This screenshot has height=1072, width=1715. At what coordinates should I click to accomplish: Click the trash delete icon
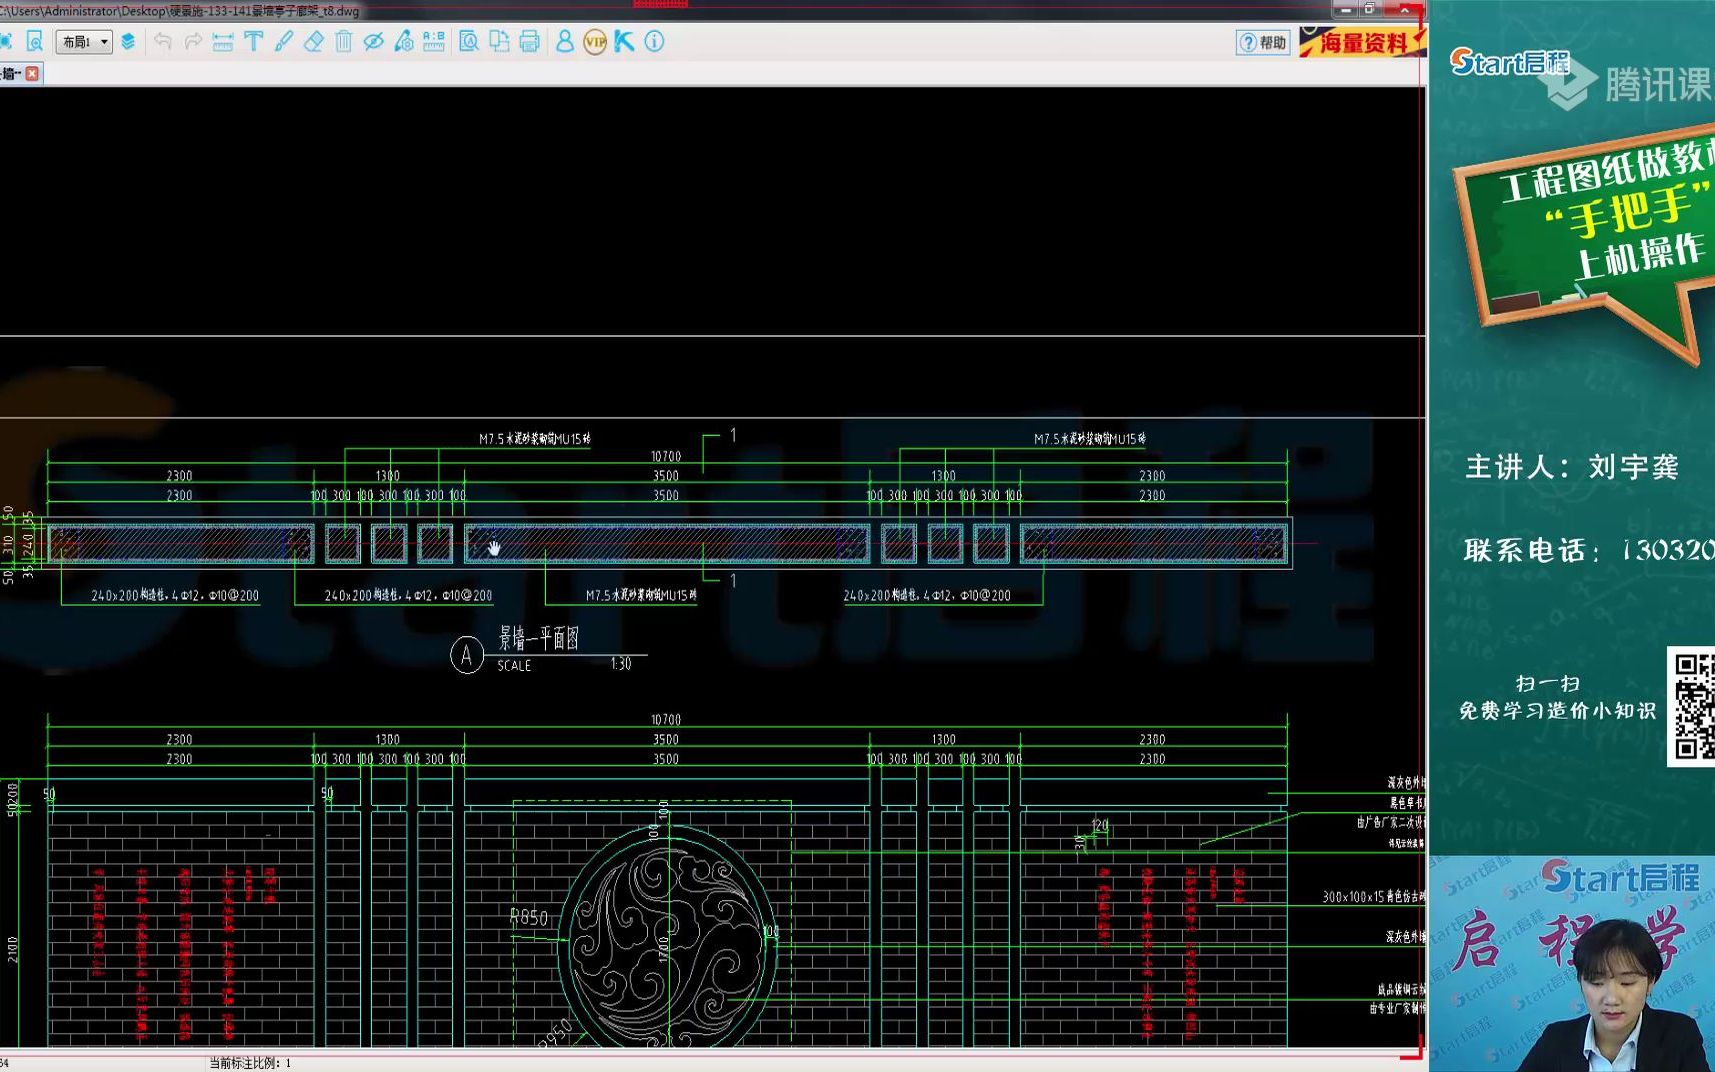click(344, 42)
